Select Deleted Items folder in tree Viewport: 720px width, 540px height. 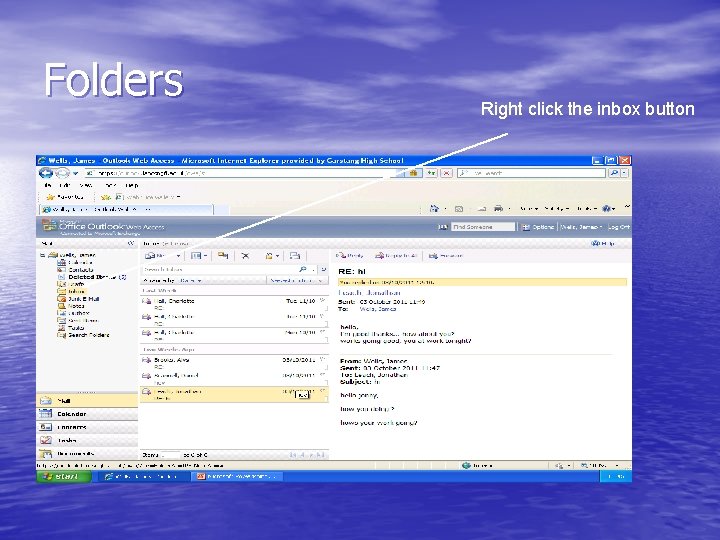92,277
